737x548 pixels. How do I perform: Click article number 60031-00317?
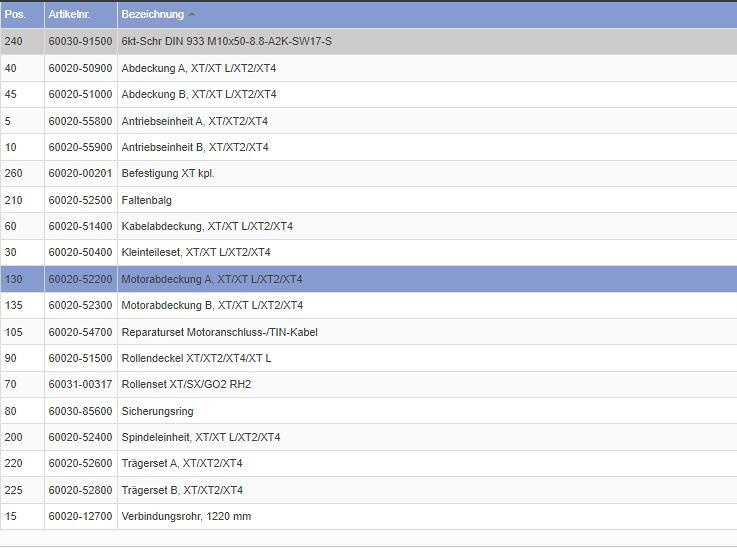[x=80, y=384]
